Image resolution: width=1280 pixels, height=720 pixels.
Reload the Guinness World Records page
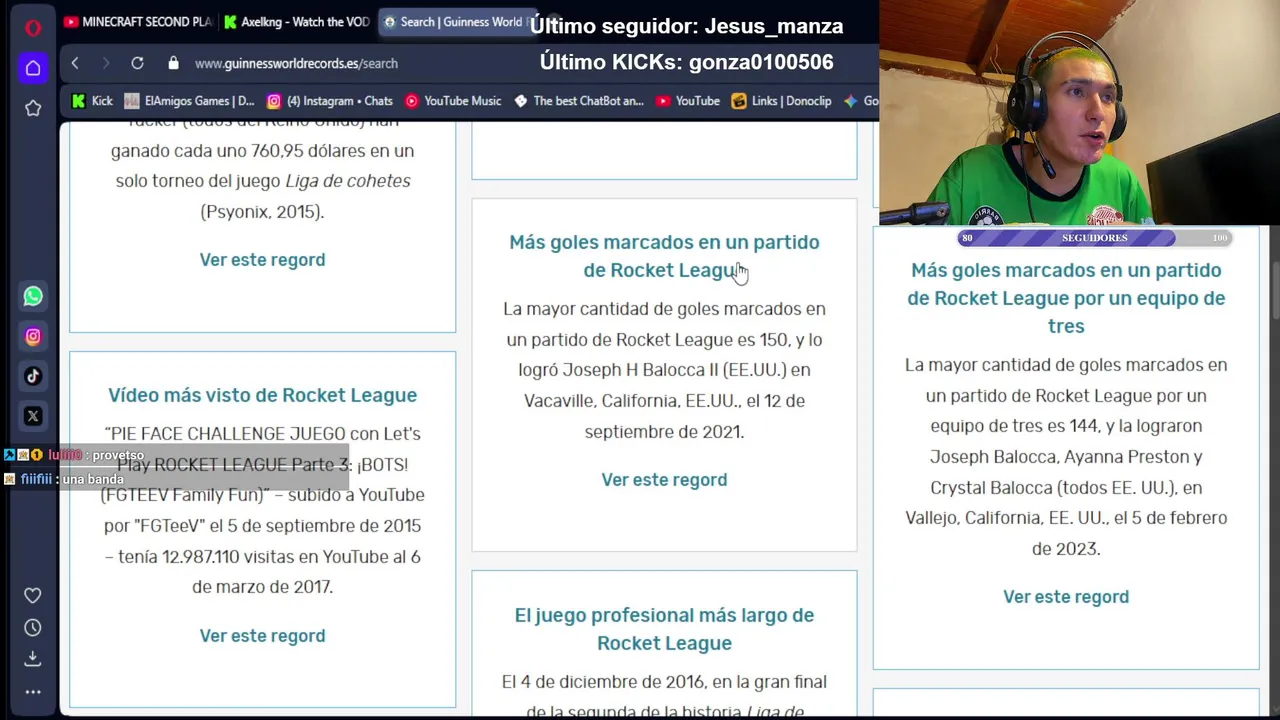137,63
